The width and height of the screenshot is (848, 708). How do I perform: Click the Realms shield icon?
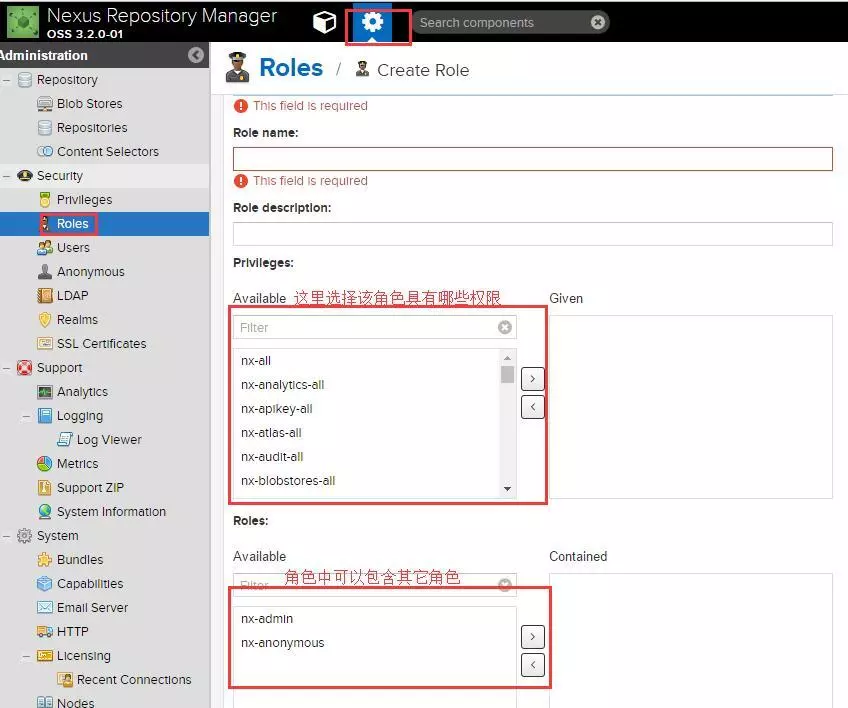45,320
